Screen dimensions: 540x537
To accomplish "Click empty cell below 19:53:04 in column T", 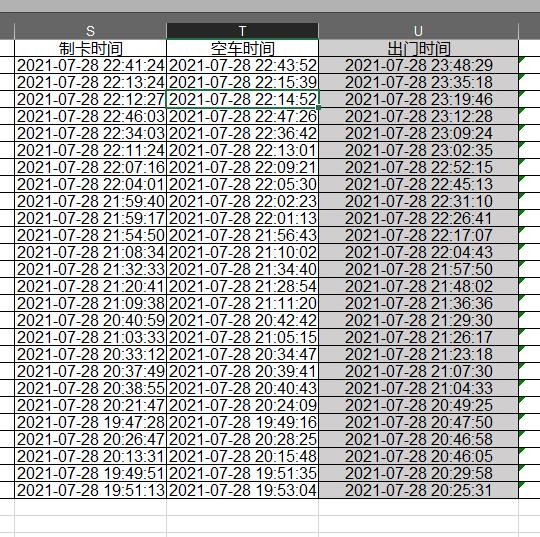I will click(242, 507).
